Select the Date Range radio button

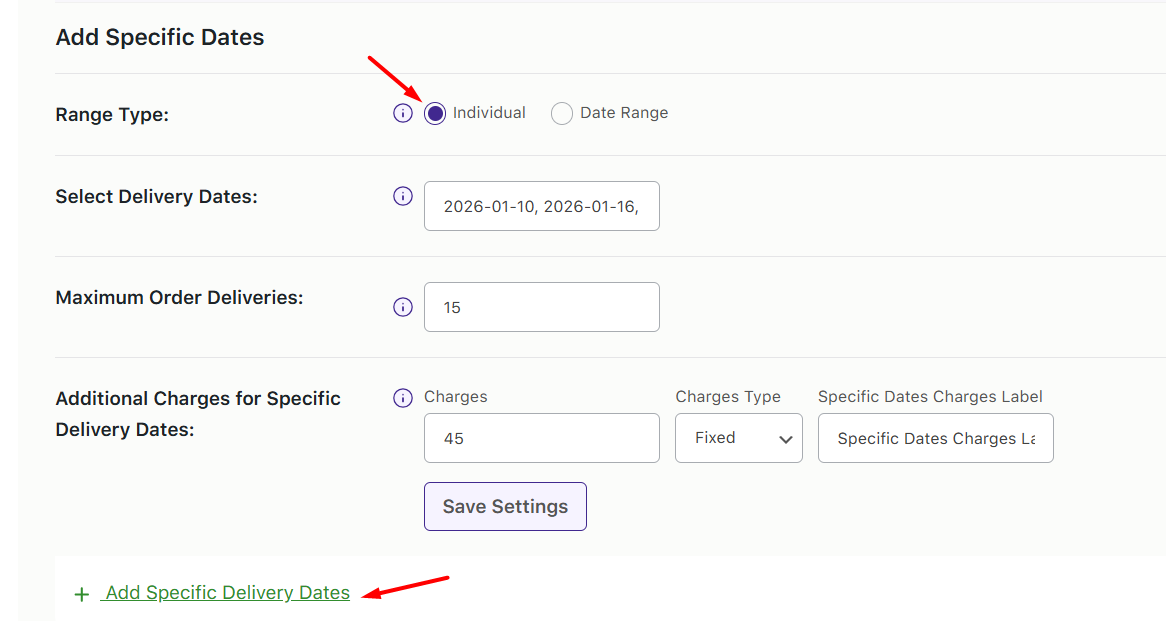click(x=562, y=114)
